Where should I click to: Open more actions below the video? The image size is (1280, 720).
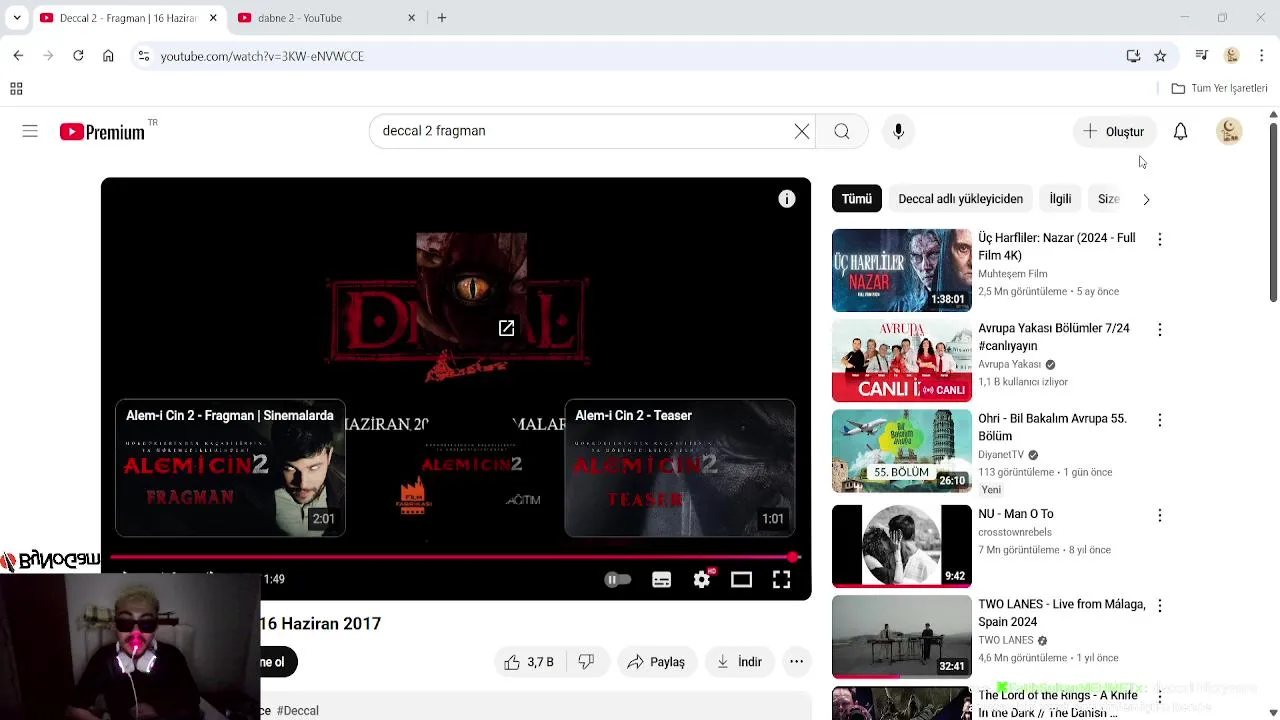(x=796, y=662)
